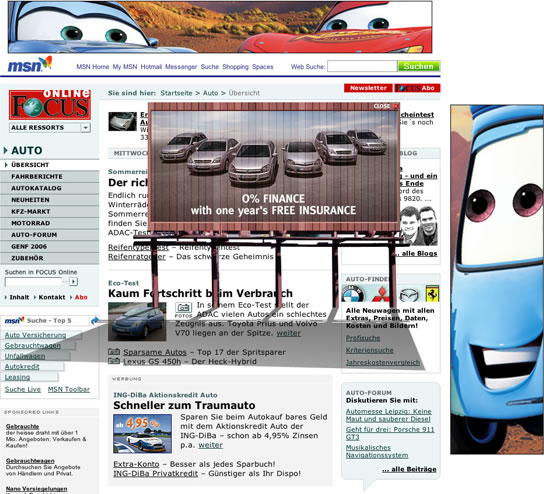The width and height of the screenshot is (544, 494).
Task: Open Kriteriensuche link
Action: [369, 350]
